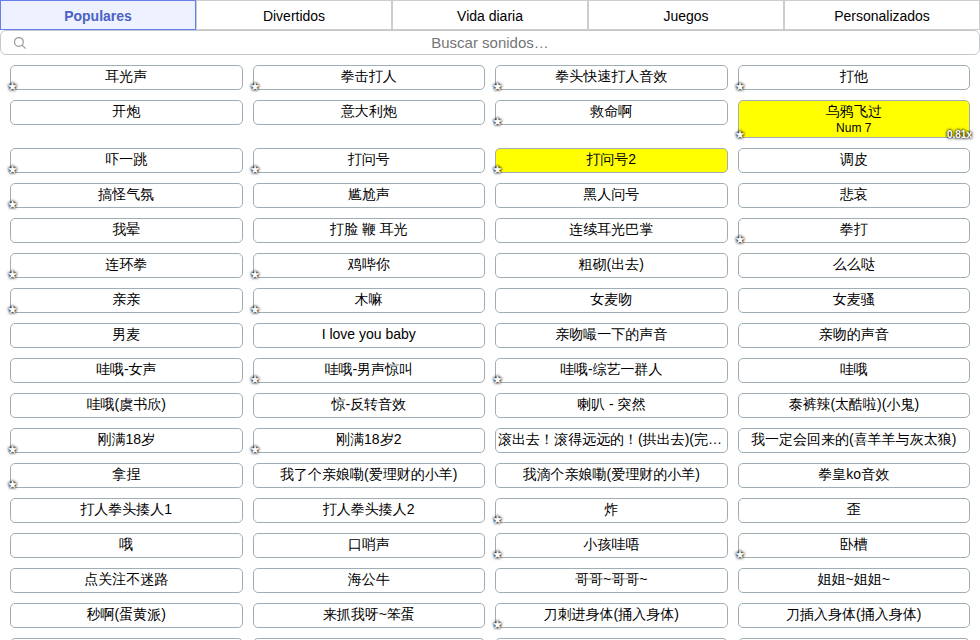
Task: Click the favorite star on 鸡哔你
Action: click(x=255, y=274)
